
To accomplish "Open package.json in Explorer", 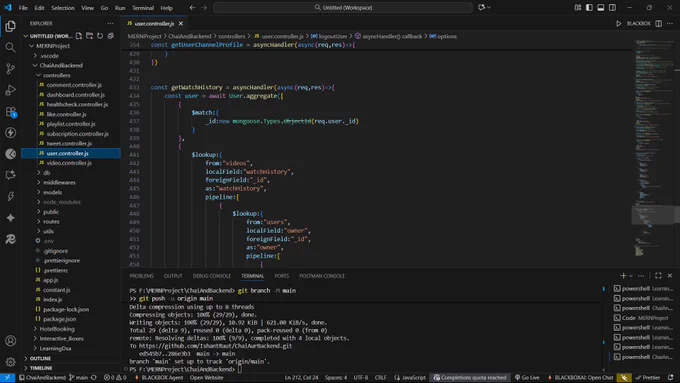I will [59, 319].
